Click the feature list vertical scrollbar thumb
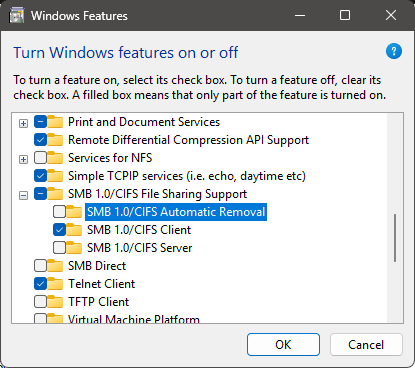Image resolution: width=415 pixels, height=368 pixels. tap(395, 238)
